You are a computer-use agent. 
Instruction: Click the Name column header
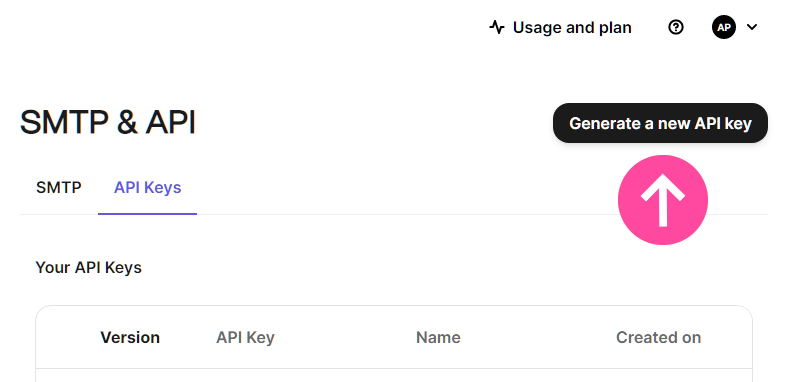(x=438, y=337)
